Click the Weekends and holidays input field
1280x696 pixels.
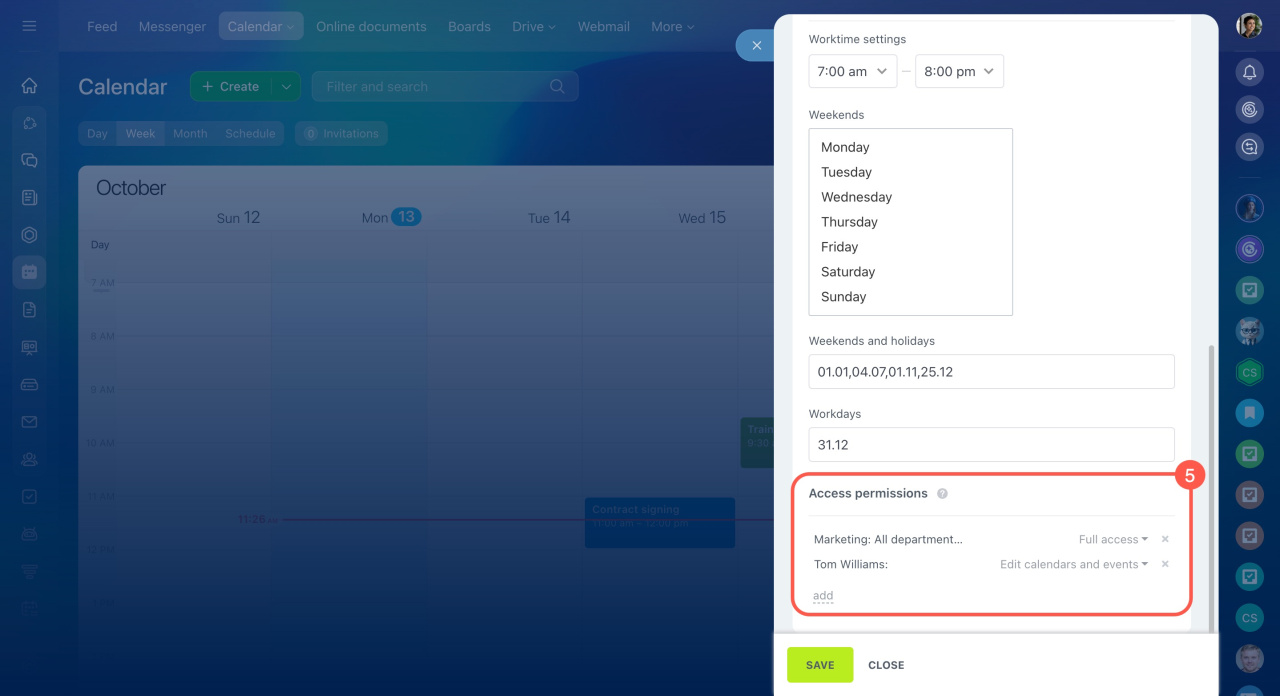pyautogui.click(x=991, y=372)
